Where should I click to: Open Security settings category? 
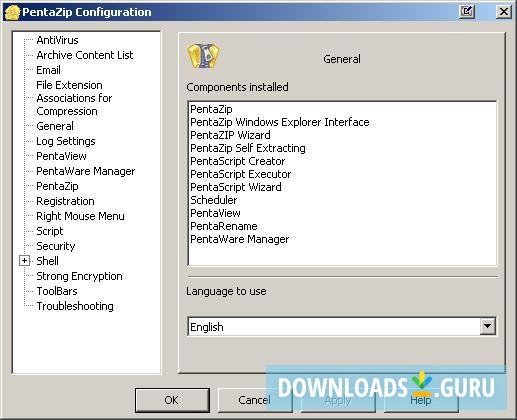pyautogui.click(x=56, y=246)
